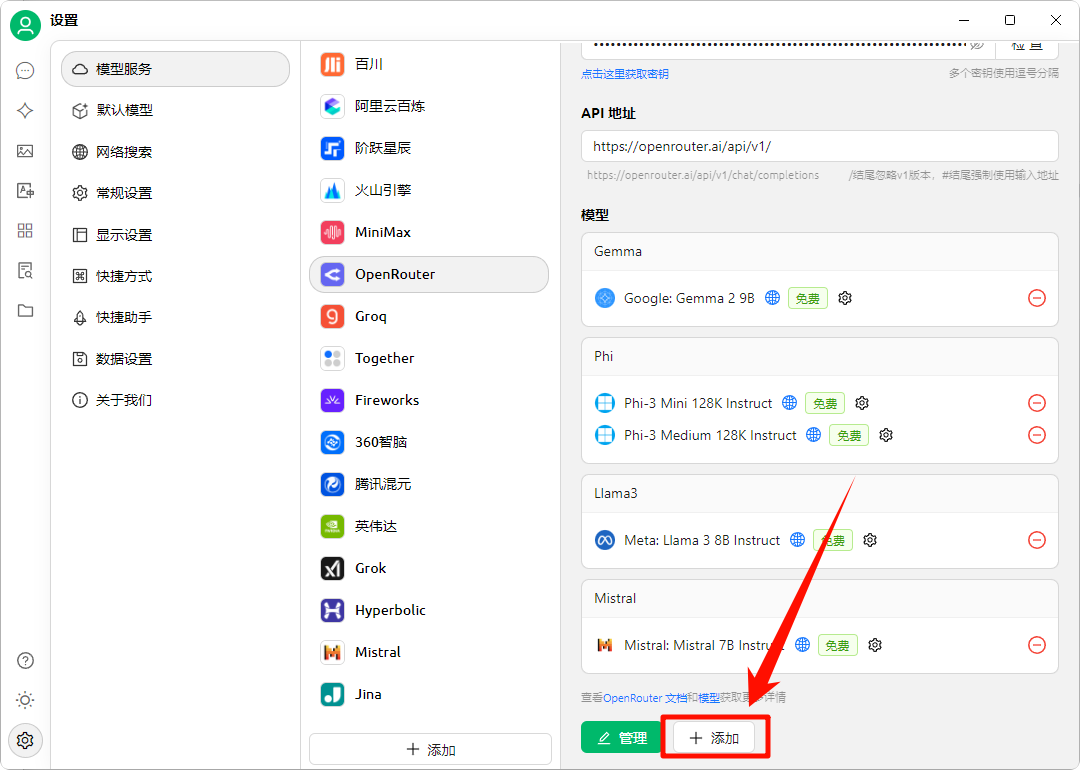This screenshot has width=1080, height=770.
Task: Remove the Google: Gemma 2 9B model
Action: pos(1037,298)
